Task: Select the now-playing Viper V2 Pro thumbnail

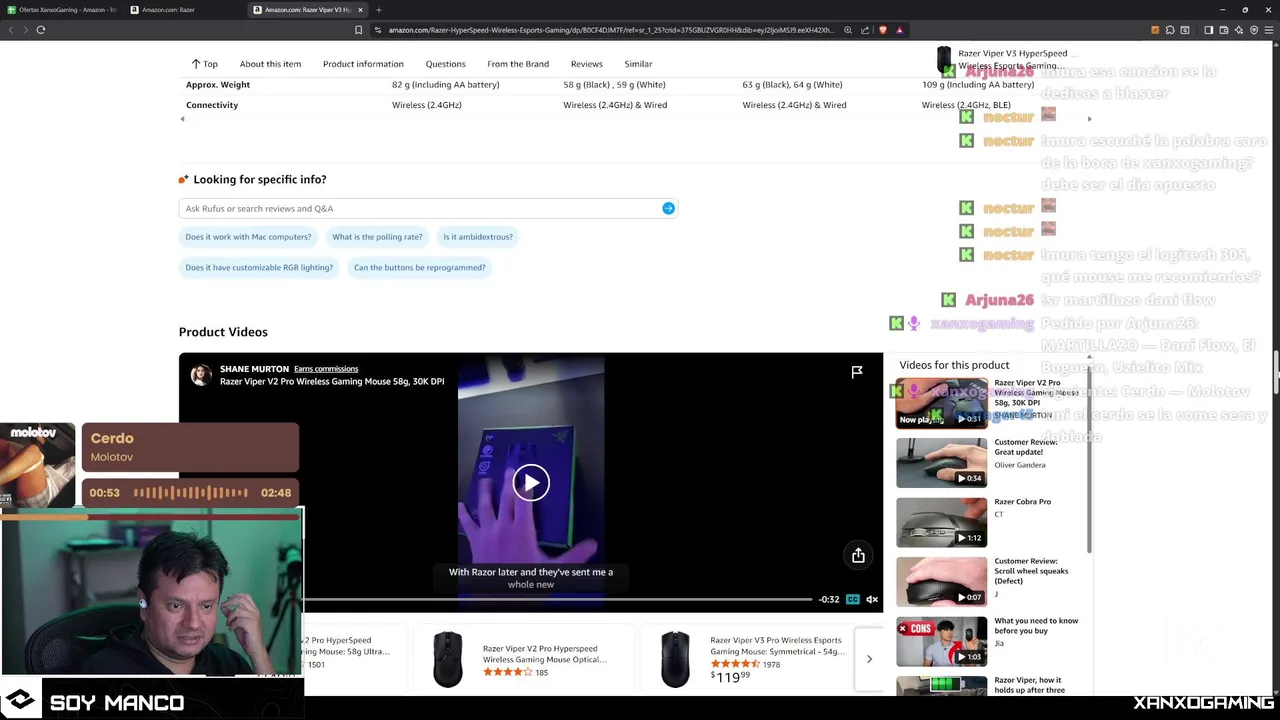Action: tap(941, 403)
